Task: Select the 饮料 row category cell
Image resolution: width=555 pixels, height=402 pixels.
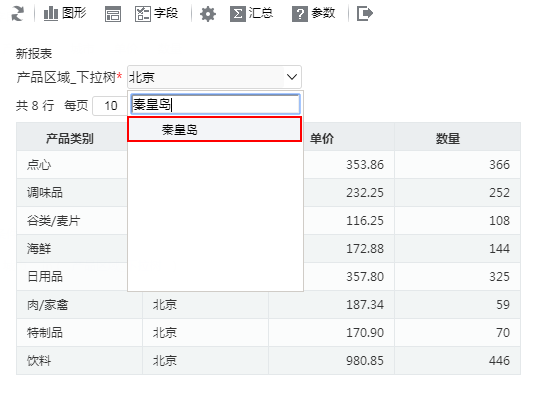Action: (x=79, y=361)
